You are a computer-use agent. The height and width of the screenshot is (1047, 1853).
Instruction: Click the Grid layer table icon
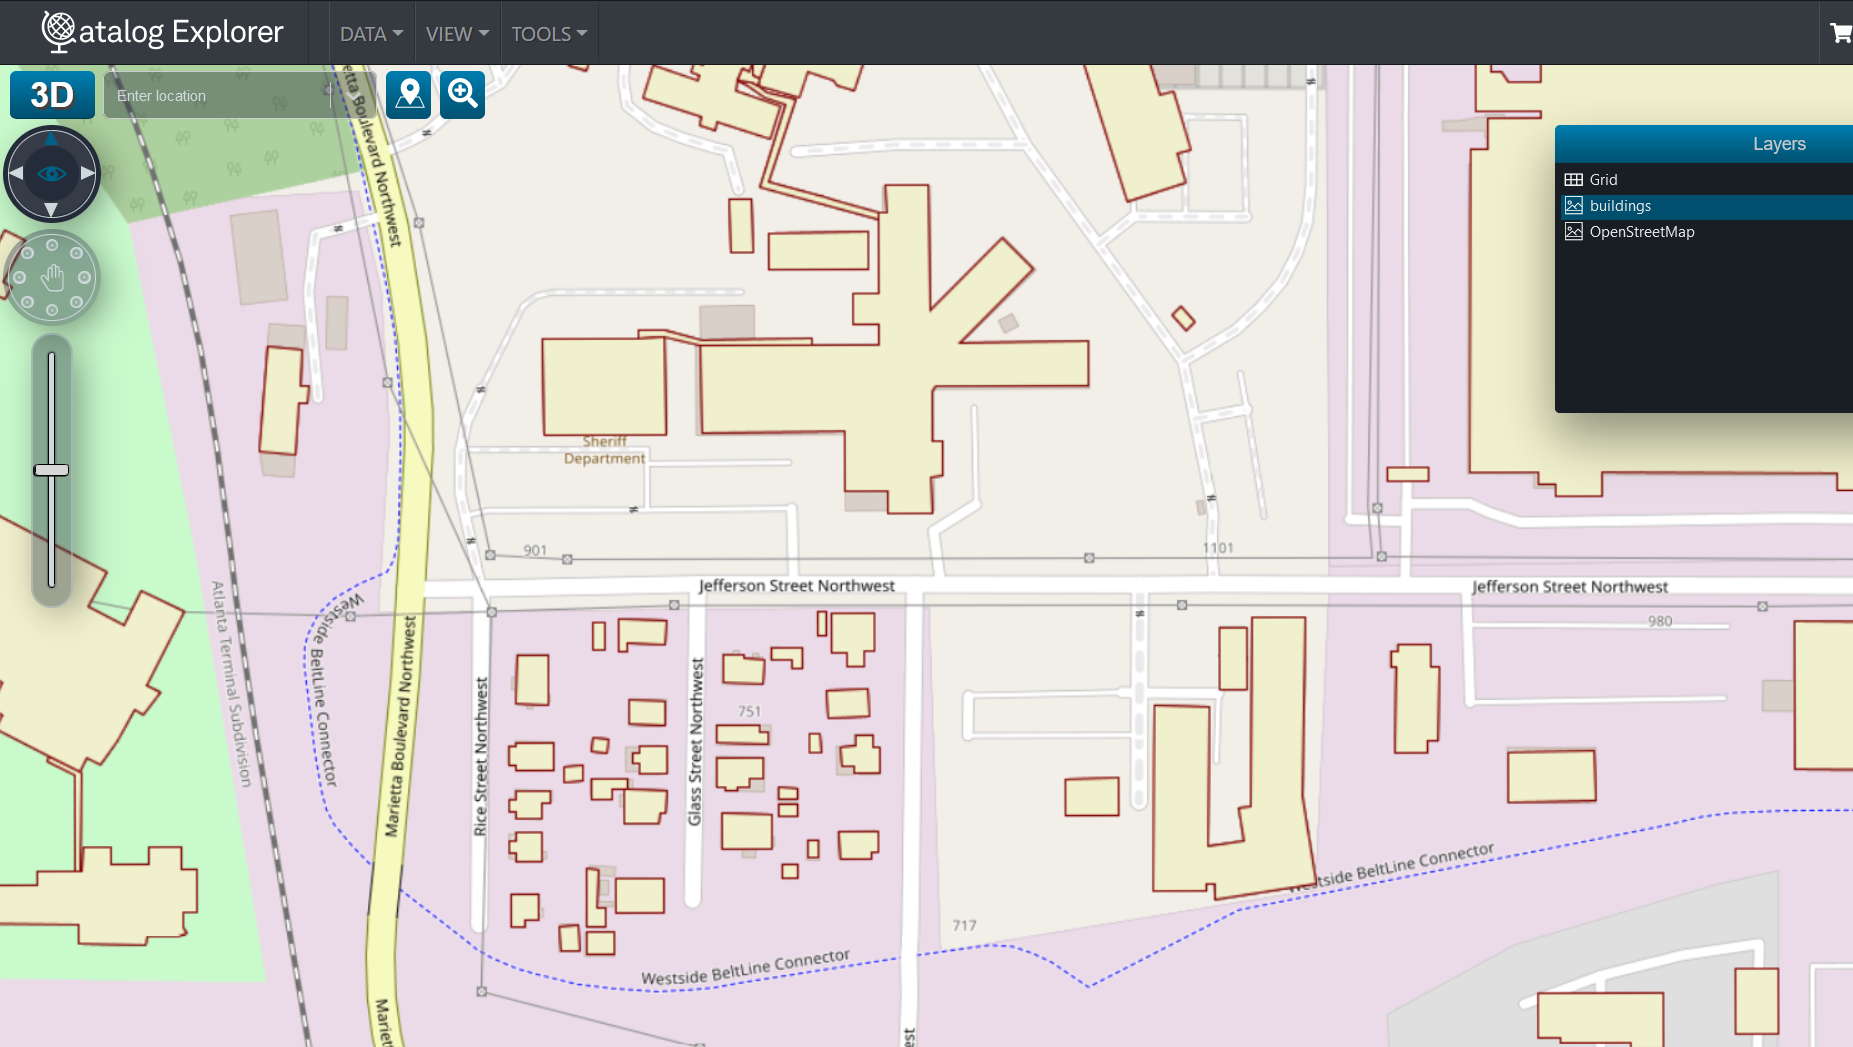[1574, 180]
